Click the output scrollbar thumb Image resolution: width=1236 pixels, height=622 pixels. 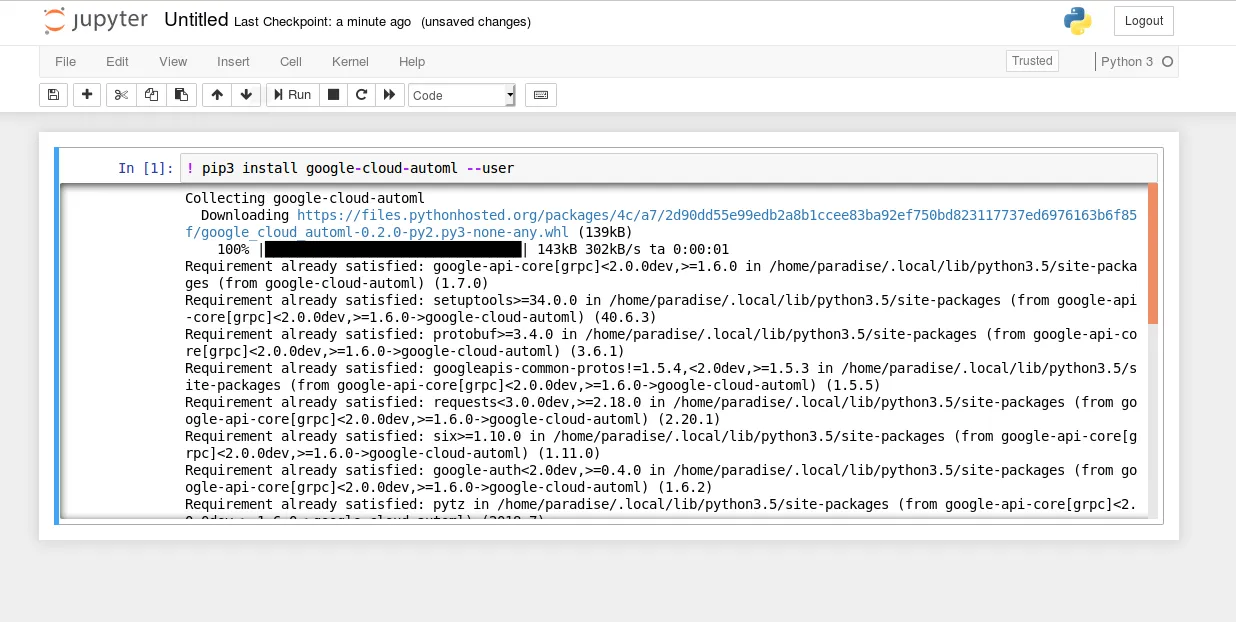click(1153, 254)
